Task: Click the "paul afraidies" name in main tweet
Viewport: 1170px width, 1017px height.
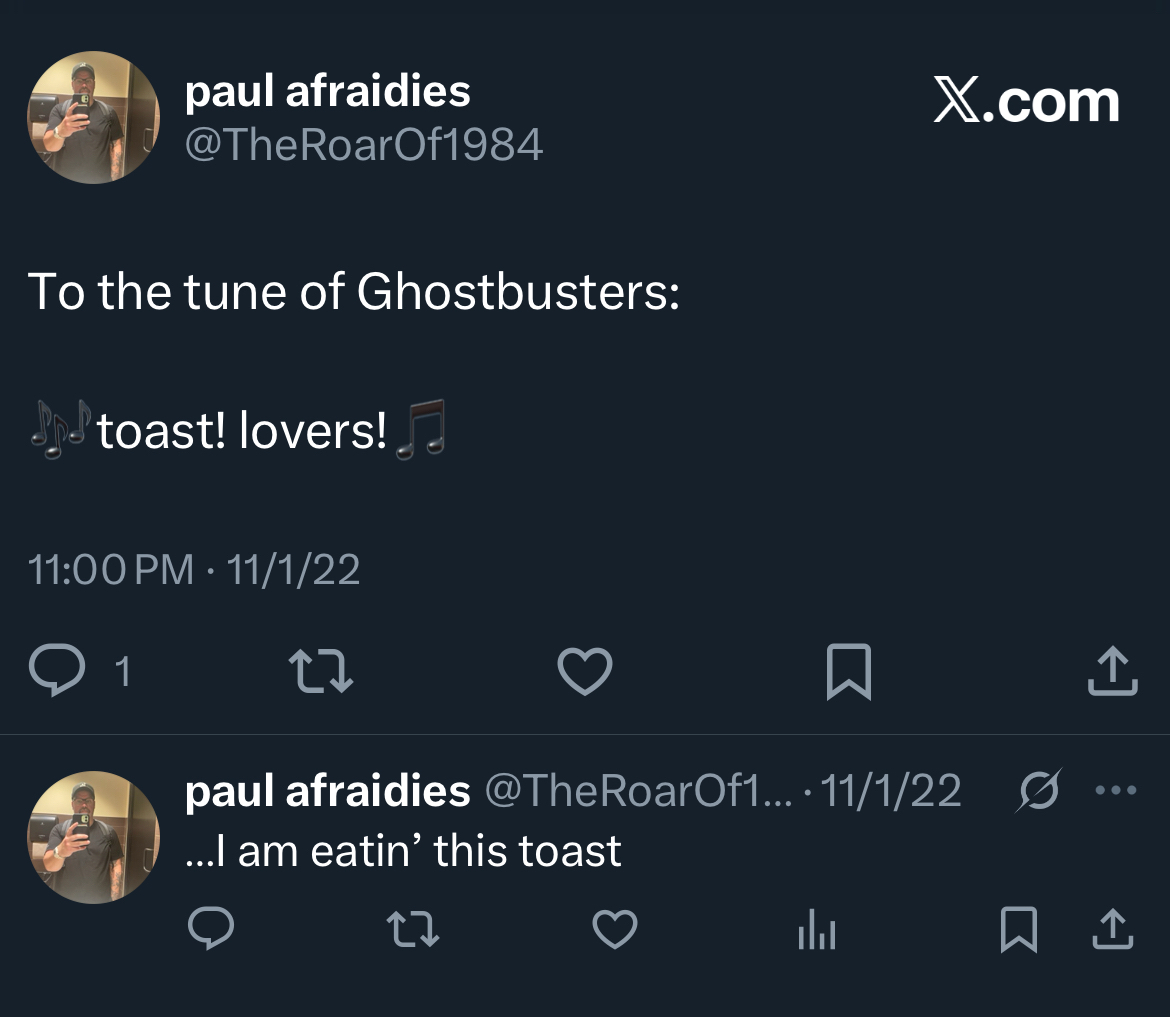Action: pos(328,92)
